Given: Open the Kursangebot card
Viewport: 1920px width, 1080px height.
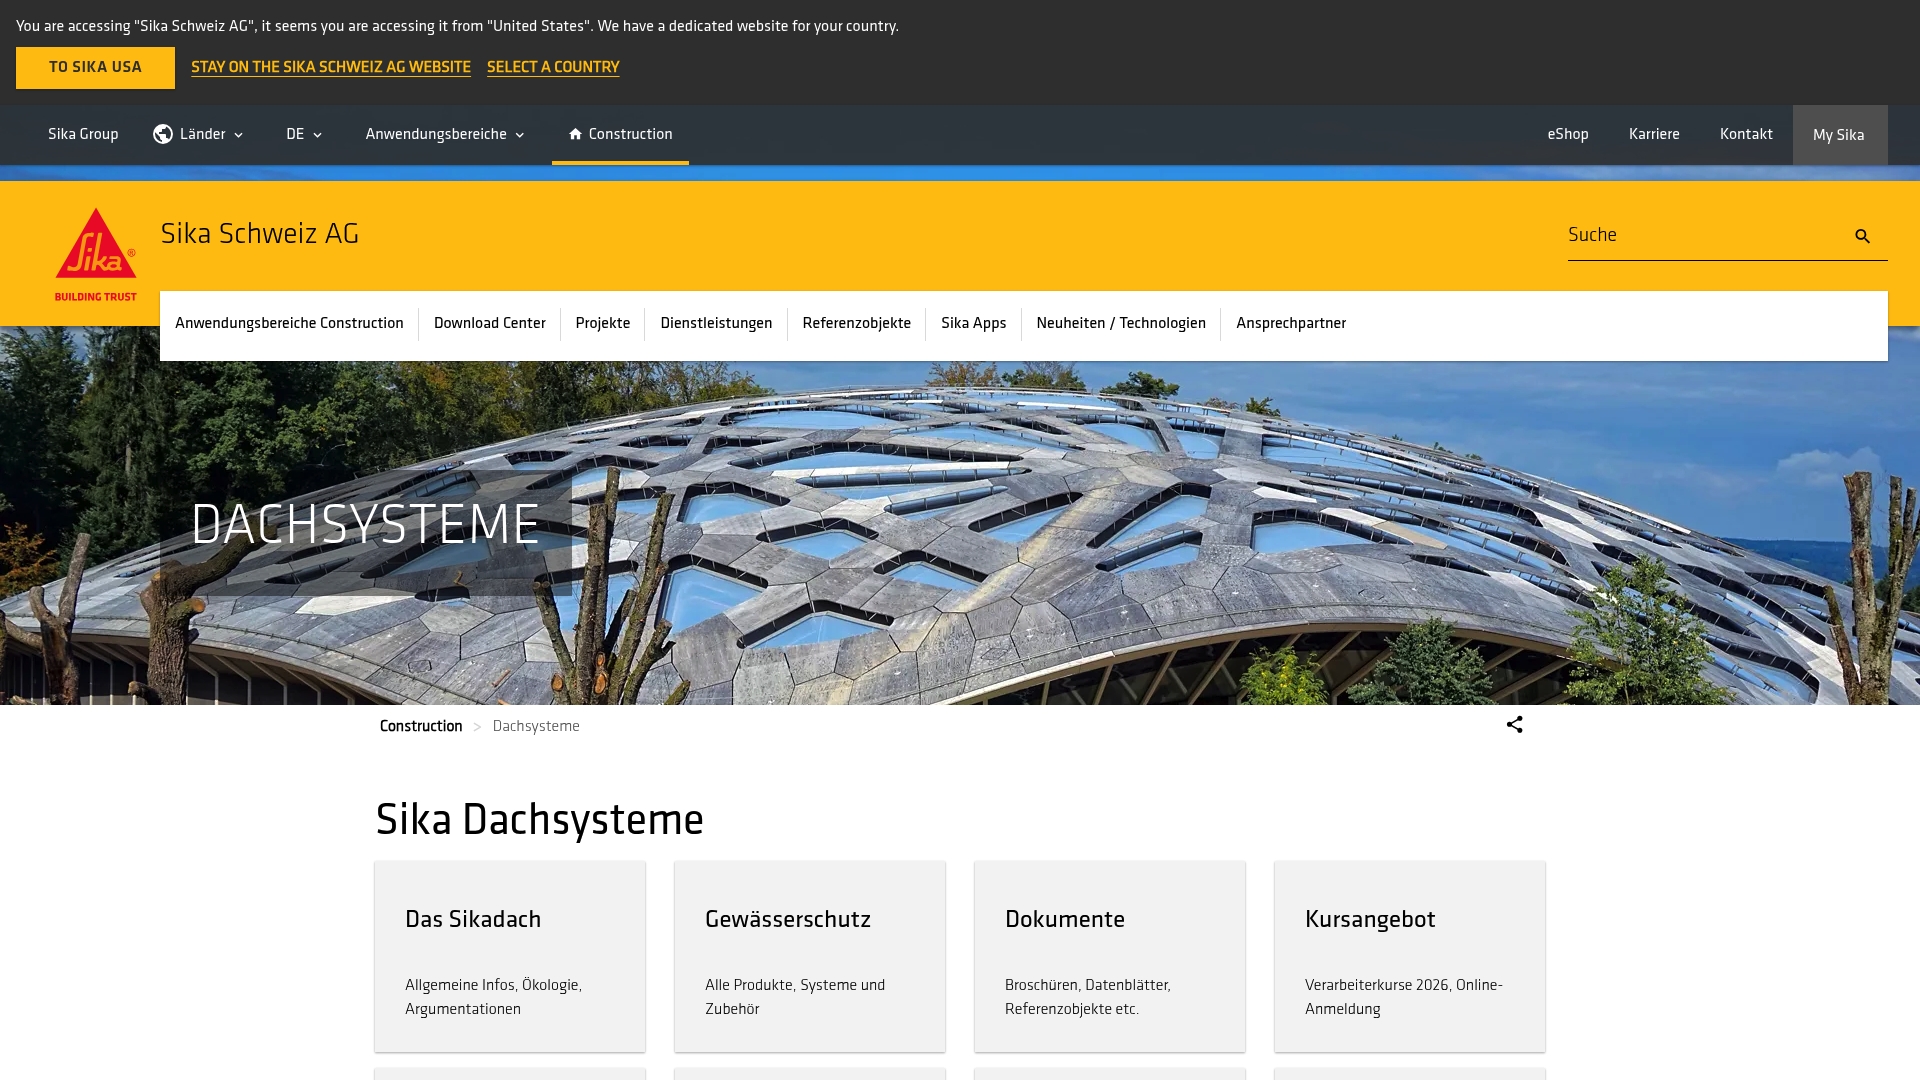Looking at the screenshot, I should point(1409,955).
